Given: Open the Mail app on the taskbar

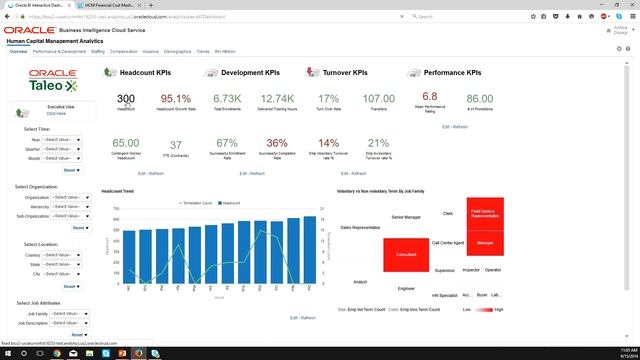Looking at the screenshot, I should pos(73,353).
